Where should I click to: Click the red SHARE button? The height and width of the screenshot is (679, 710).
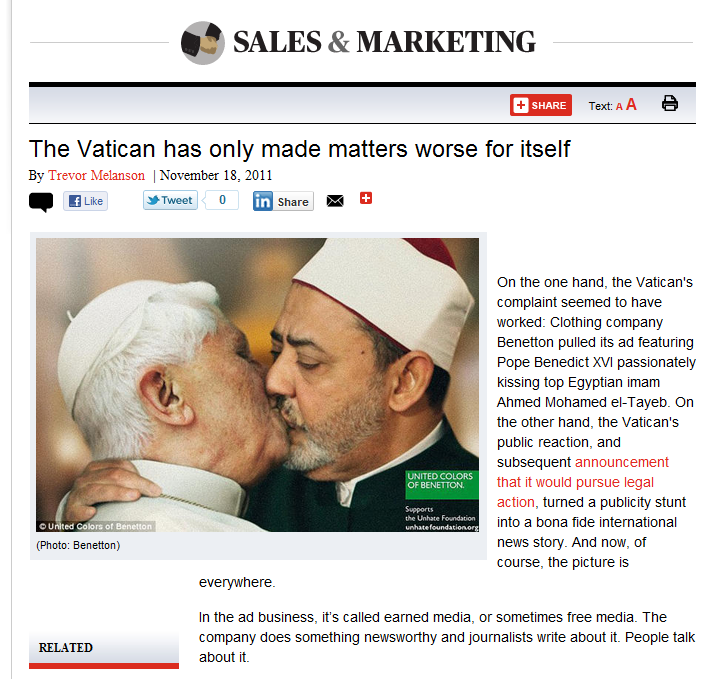click(x=541, y=105)
